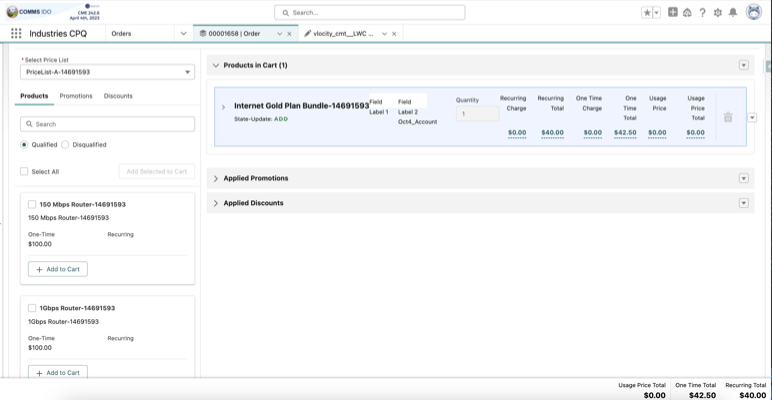Switch to the 00001658 | Order tab

pyautogui.click(x=234, y=33)
